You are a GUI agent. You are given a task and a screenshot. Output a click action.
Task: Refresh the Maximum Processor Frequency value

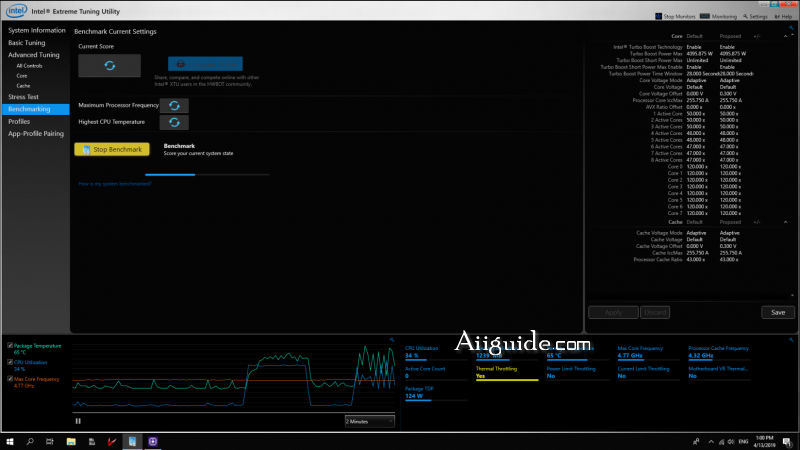[174, 106]
